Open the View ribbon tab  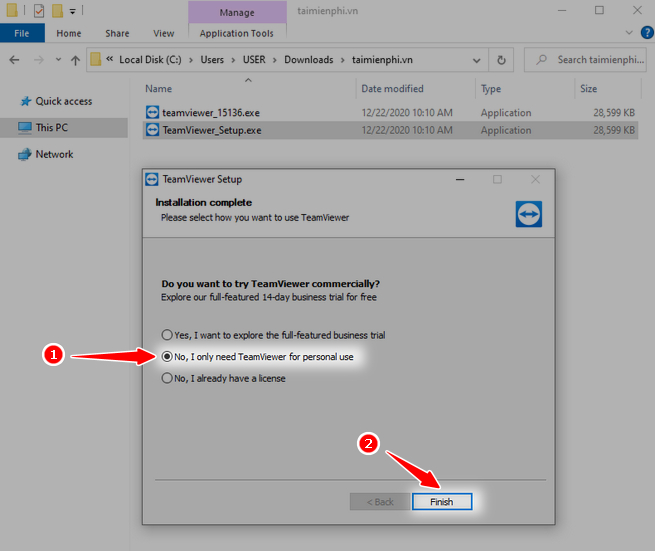(163, 33)
